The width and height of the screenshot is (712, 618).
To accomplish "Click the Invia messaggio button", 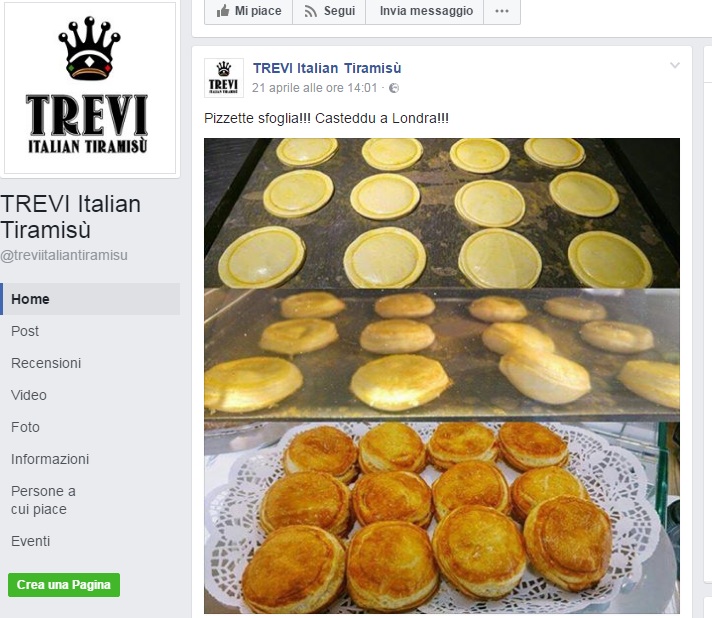I will [426, 11].
